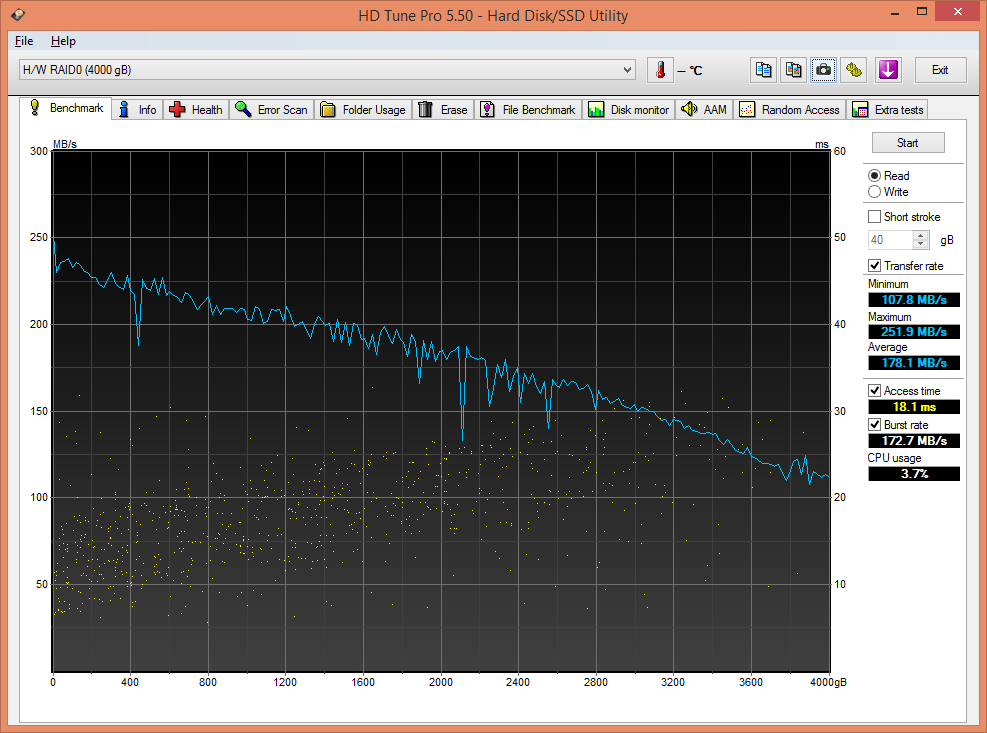The height and width of the screenshot is (733, 987).
Task: Click the Start benchmark button
Action: pos(908,143)
